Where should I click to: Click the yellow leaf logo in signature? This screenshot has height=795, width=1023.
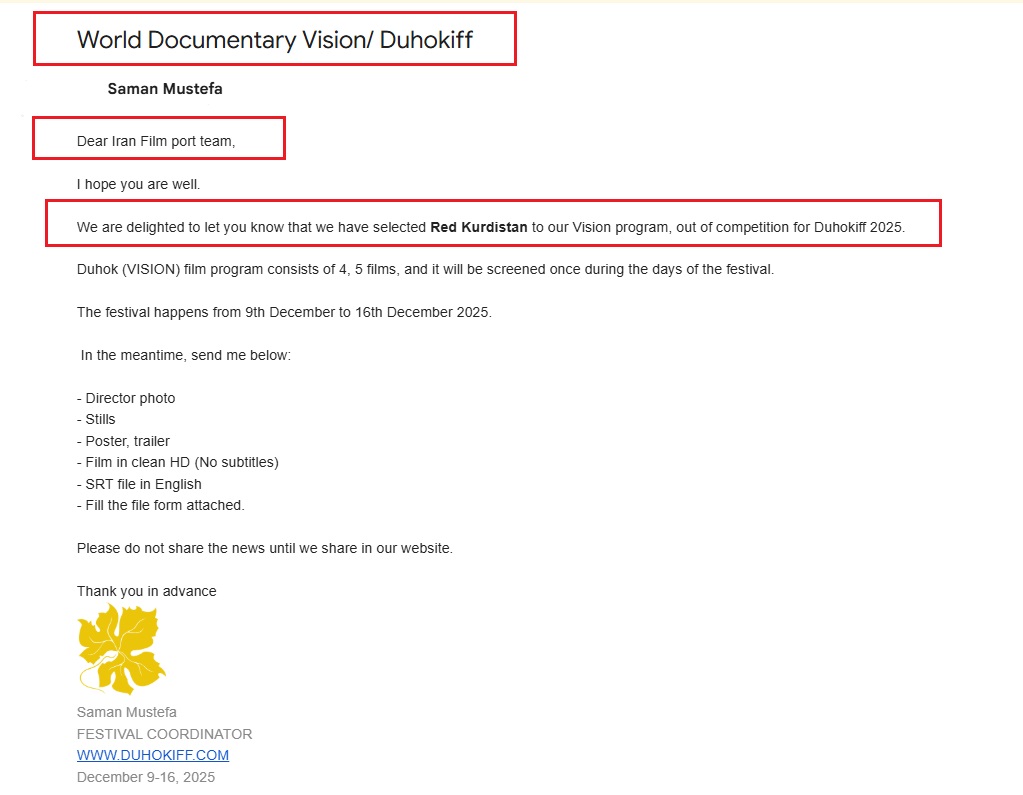click(121, 650)
